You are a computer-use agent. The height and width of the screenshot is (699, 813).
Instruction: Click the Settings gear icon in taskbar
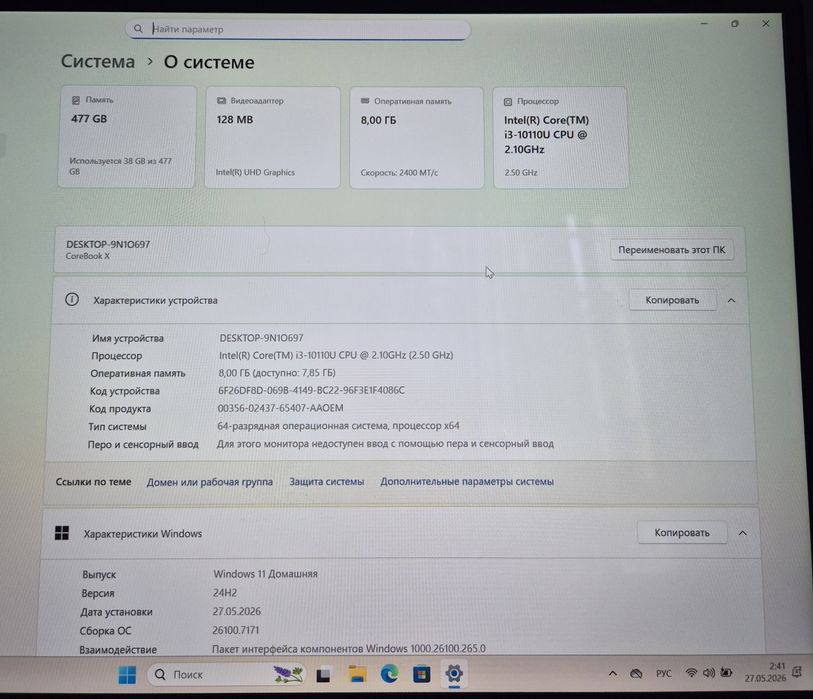tap(454, 674)
